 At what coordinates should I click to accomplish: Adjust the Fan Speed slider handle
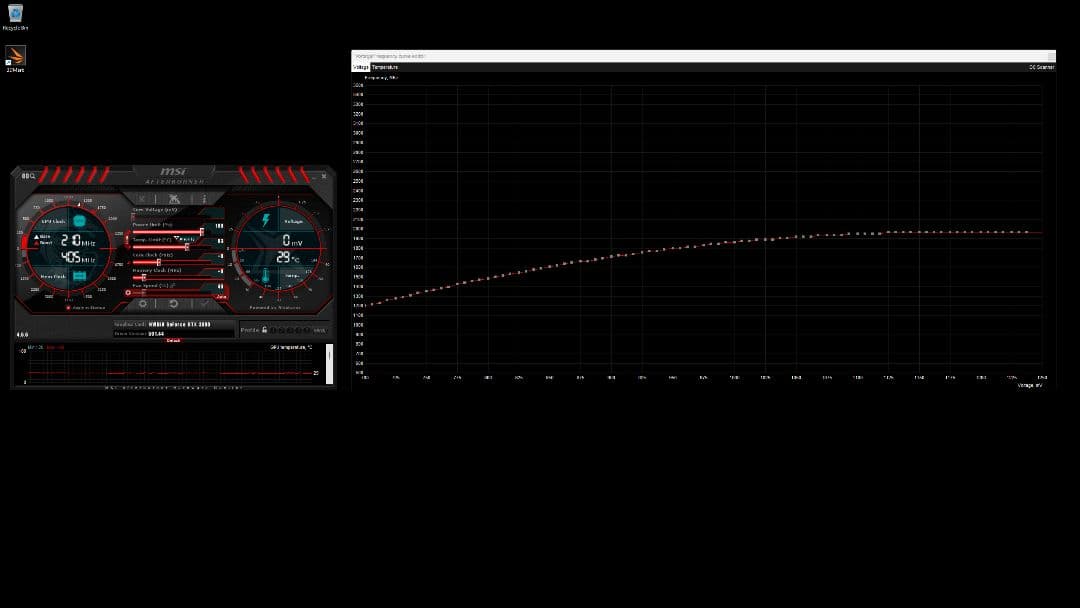click(x=128, y=293)
